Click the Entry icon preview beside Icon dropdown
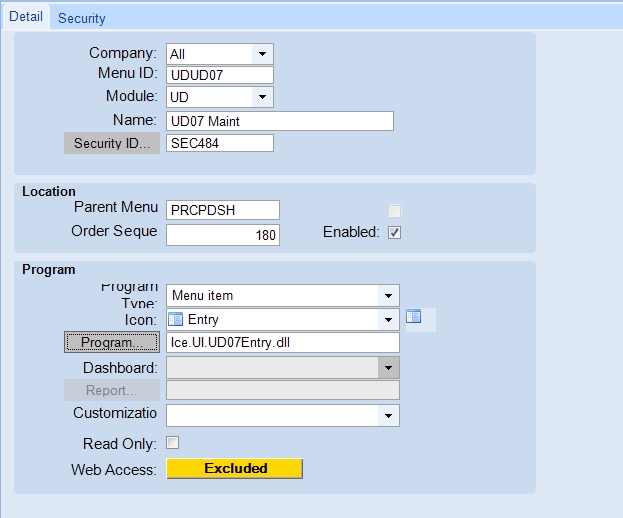623x518 pixels. tap(413, 317)
